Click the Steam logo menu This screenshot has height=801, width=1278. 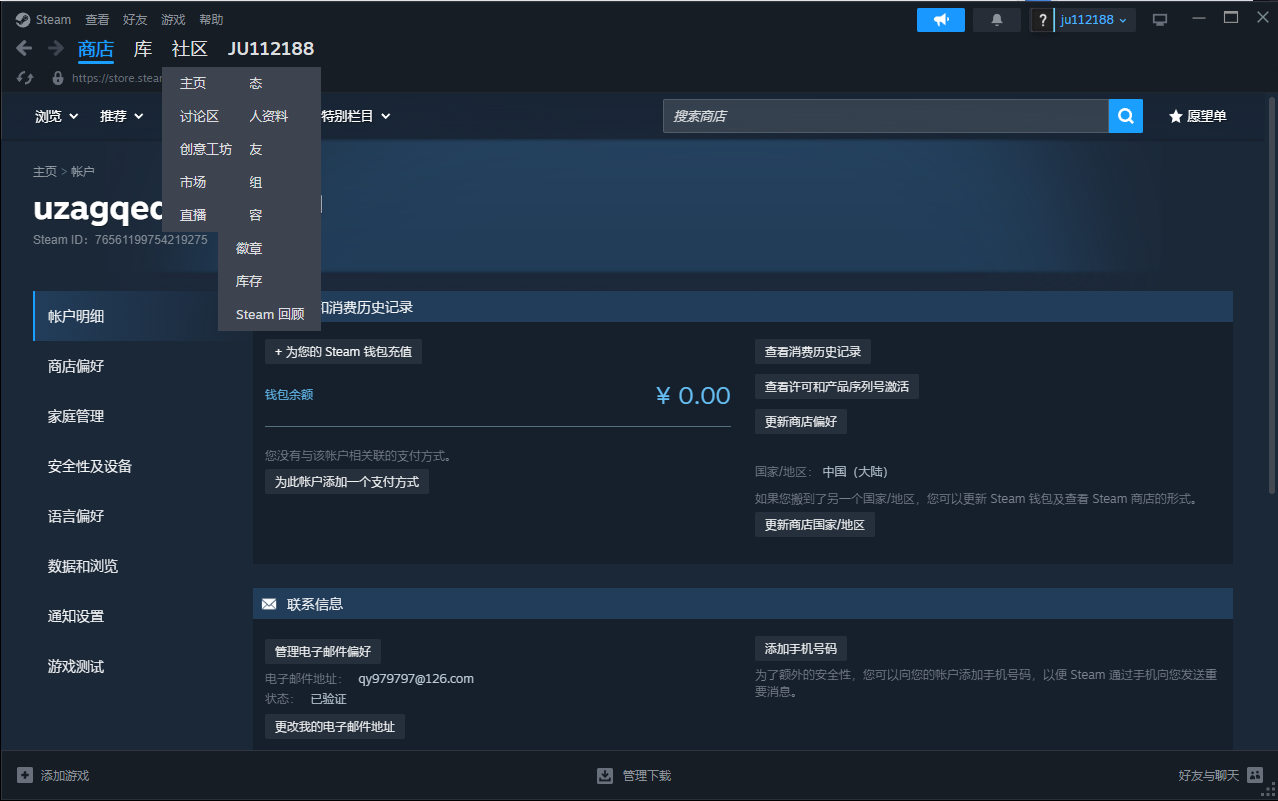click(x=44, y=19)
